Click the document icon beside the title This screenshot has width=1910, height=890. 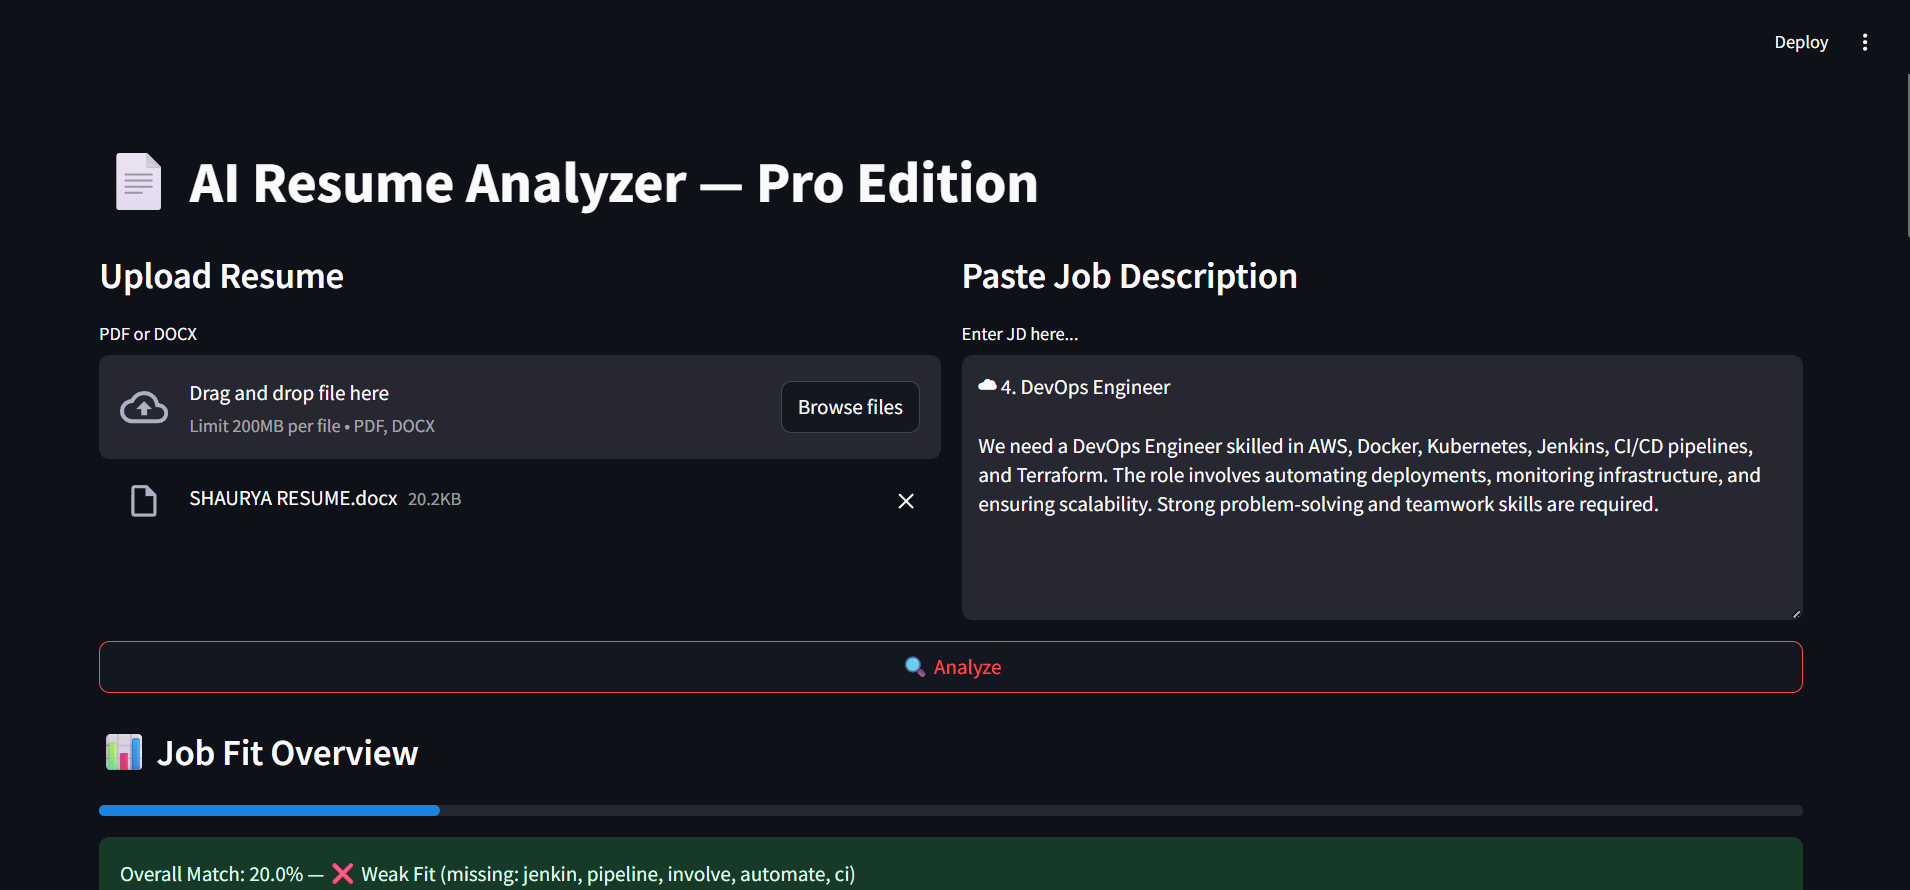[x=138, y=182]
